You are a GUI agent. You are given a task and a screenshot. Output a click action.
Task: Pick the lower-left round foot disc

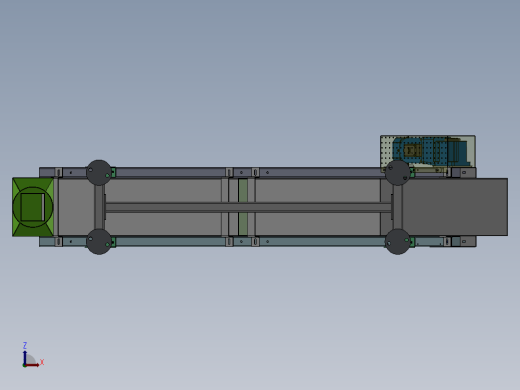point(99,242)
